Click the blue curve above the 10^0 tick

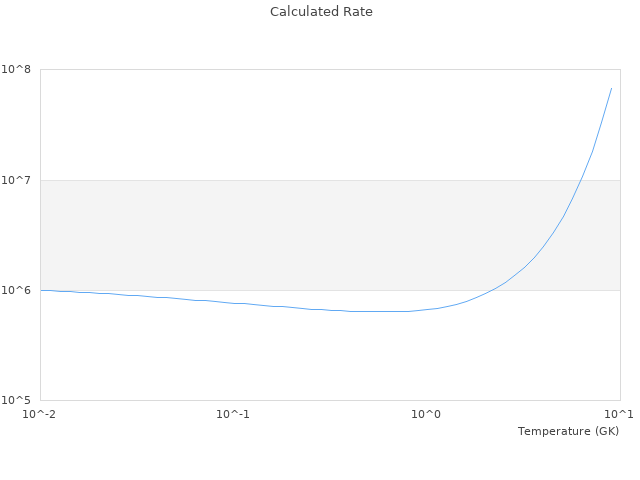click(x=427, y=309)
